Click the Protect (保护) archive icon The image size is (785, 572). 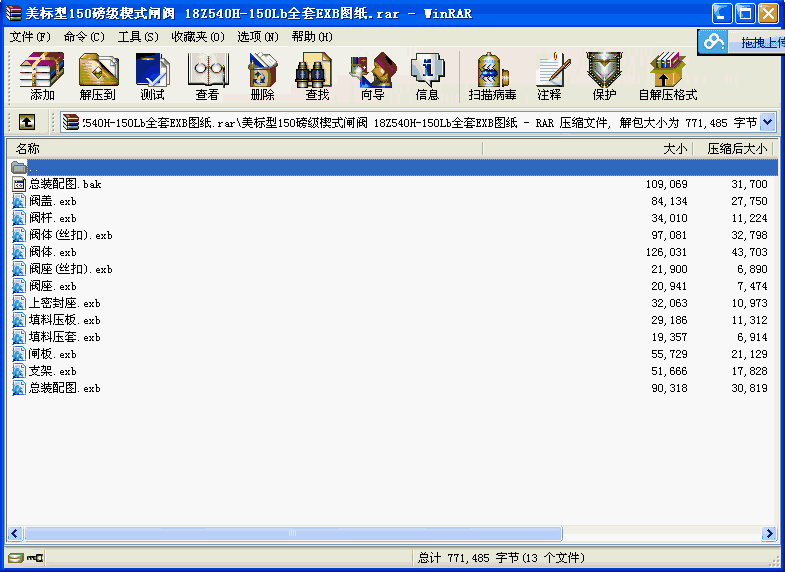604,76
